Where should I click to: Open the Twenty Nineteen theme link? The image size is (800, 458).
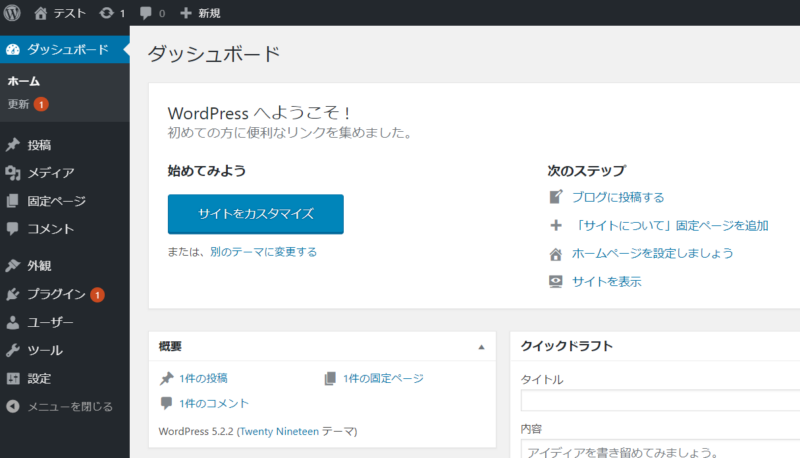click(279, 431)
